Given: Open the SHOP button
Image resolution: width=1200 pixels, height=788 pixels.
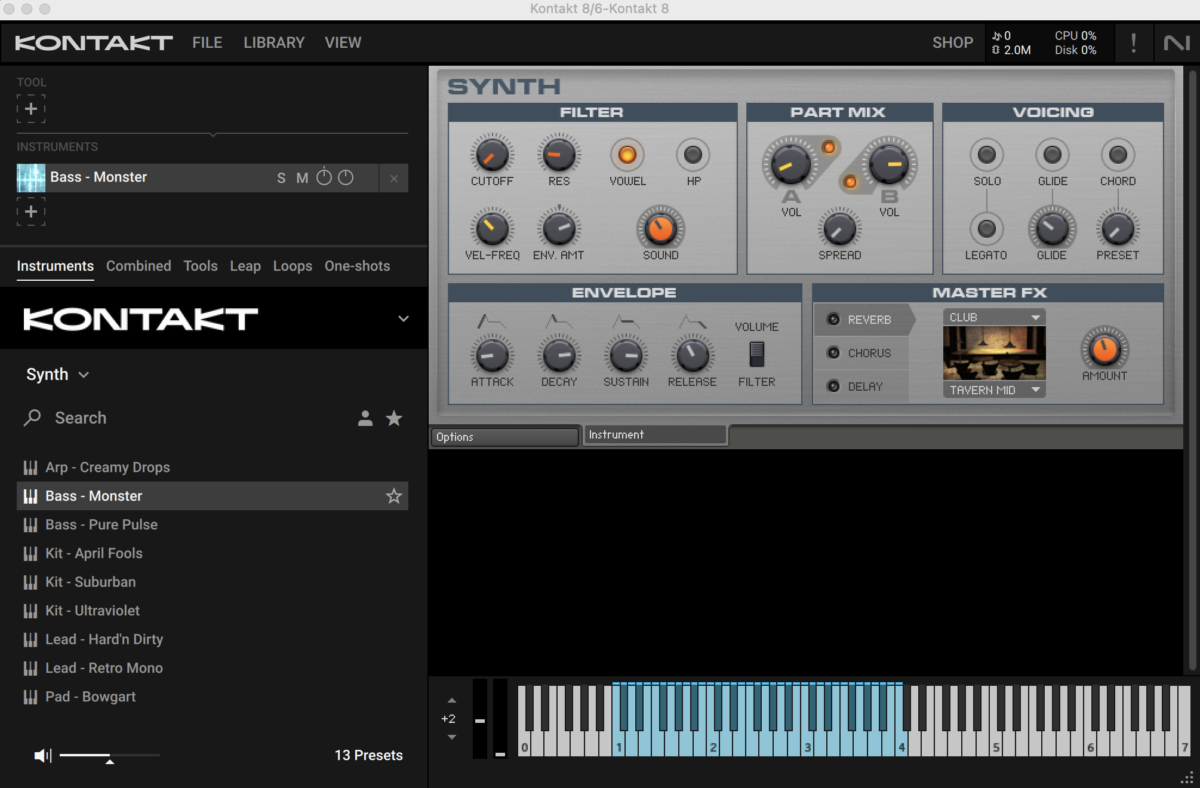Looking at the screenshot, I should click(952, 43).
